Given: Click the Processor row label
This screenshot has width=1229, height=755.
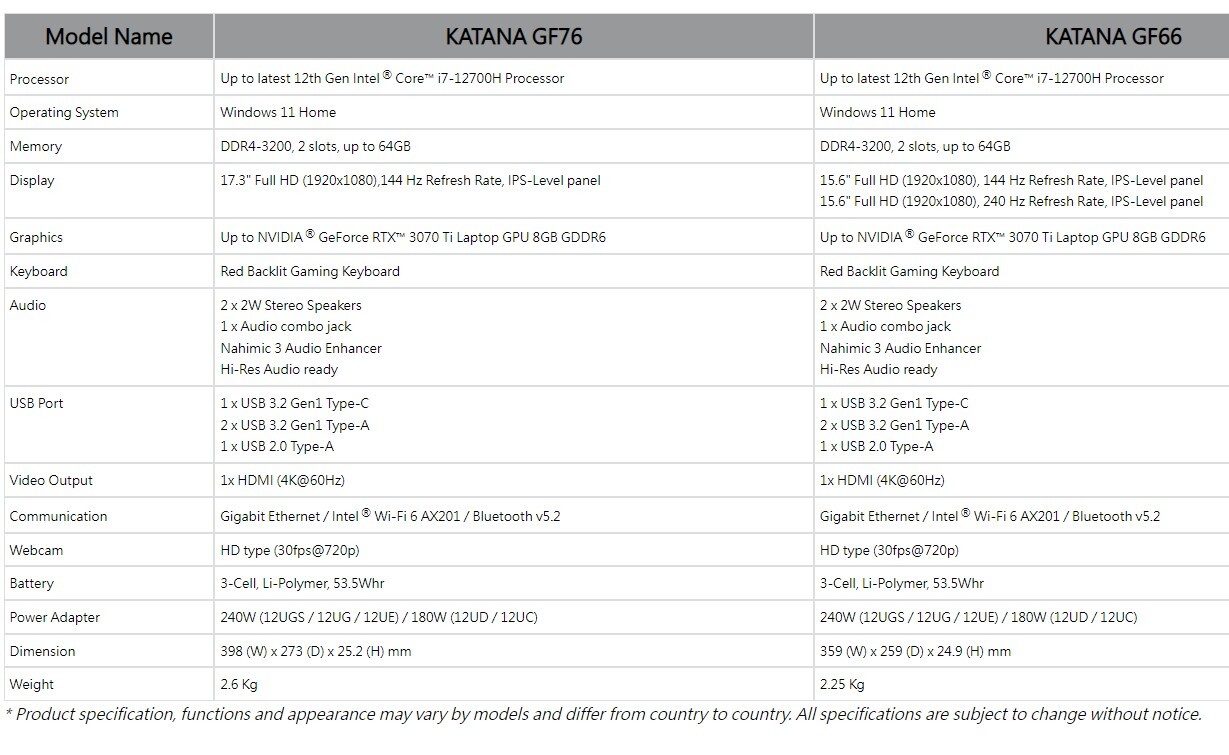Looking at the screenshot, I should pos(40,79).
